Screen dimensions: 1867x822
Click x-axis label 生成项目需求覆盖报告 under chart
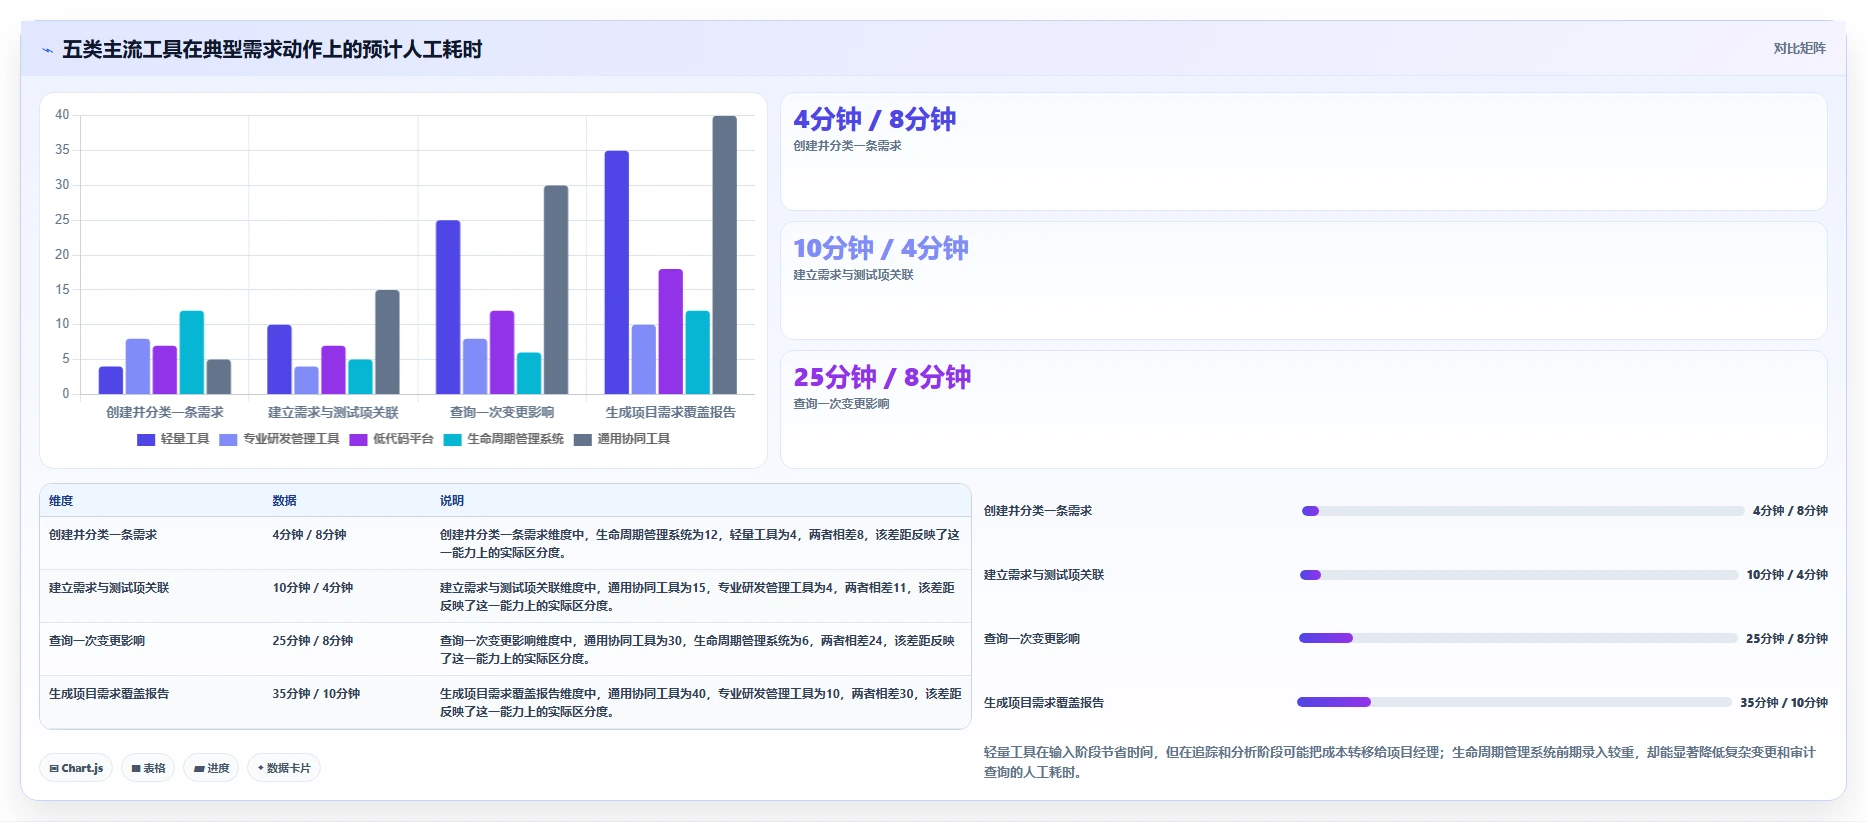[x=670, y=412]
